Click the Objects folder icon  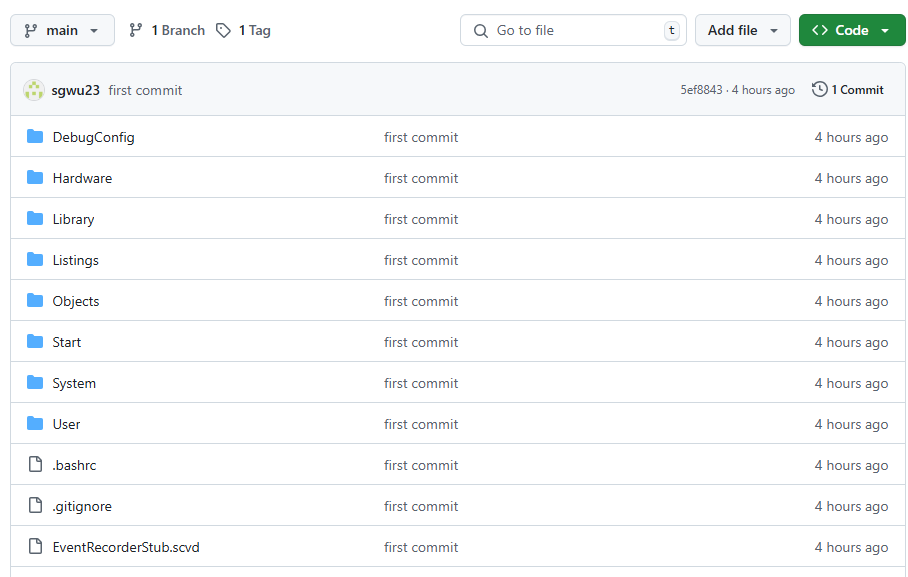35,300
